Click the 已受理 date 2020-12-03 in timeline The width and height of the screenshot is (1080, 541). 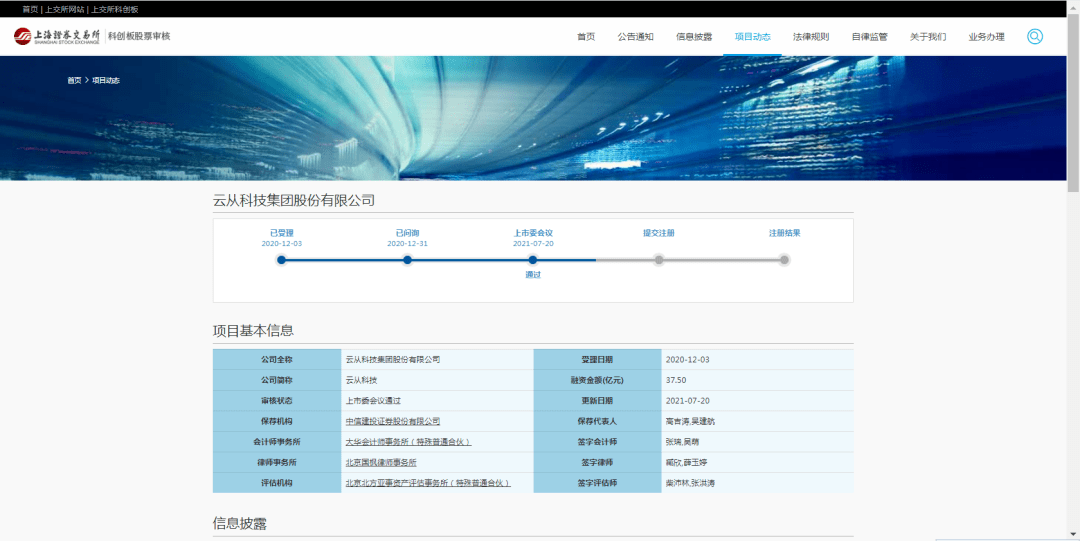pyautogui.click(x=282, y=244)
